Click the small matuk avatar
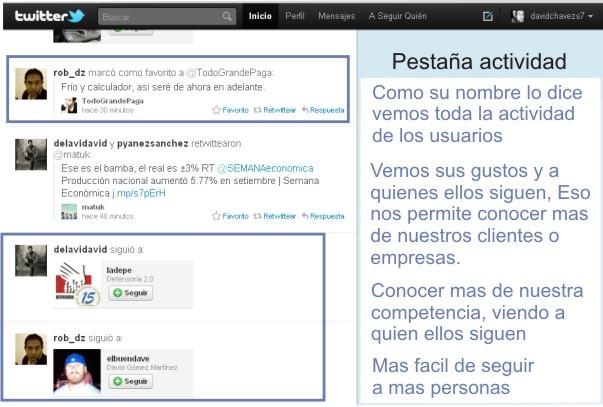Image resolution: width=603 pixels, height=407 pixels. pos(69,212)
